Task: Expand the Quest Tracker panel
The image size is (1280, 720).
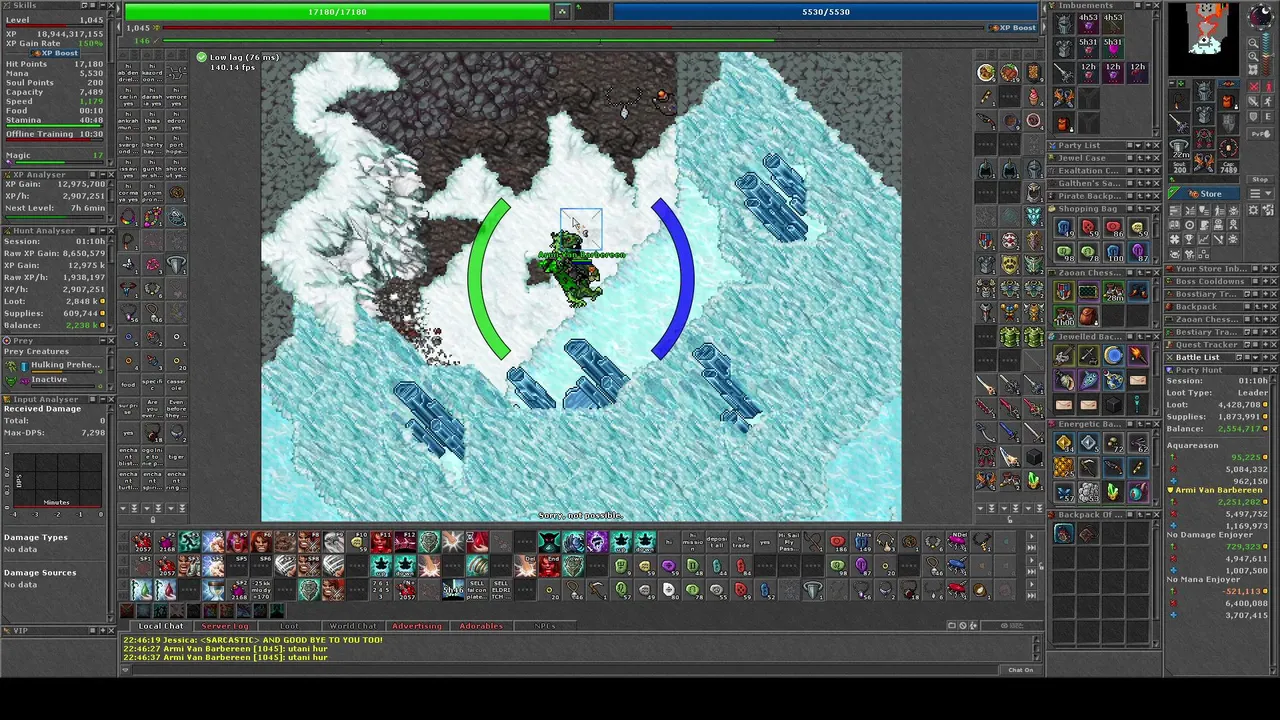Action: click(1265, 345)
